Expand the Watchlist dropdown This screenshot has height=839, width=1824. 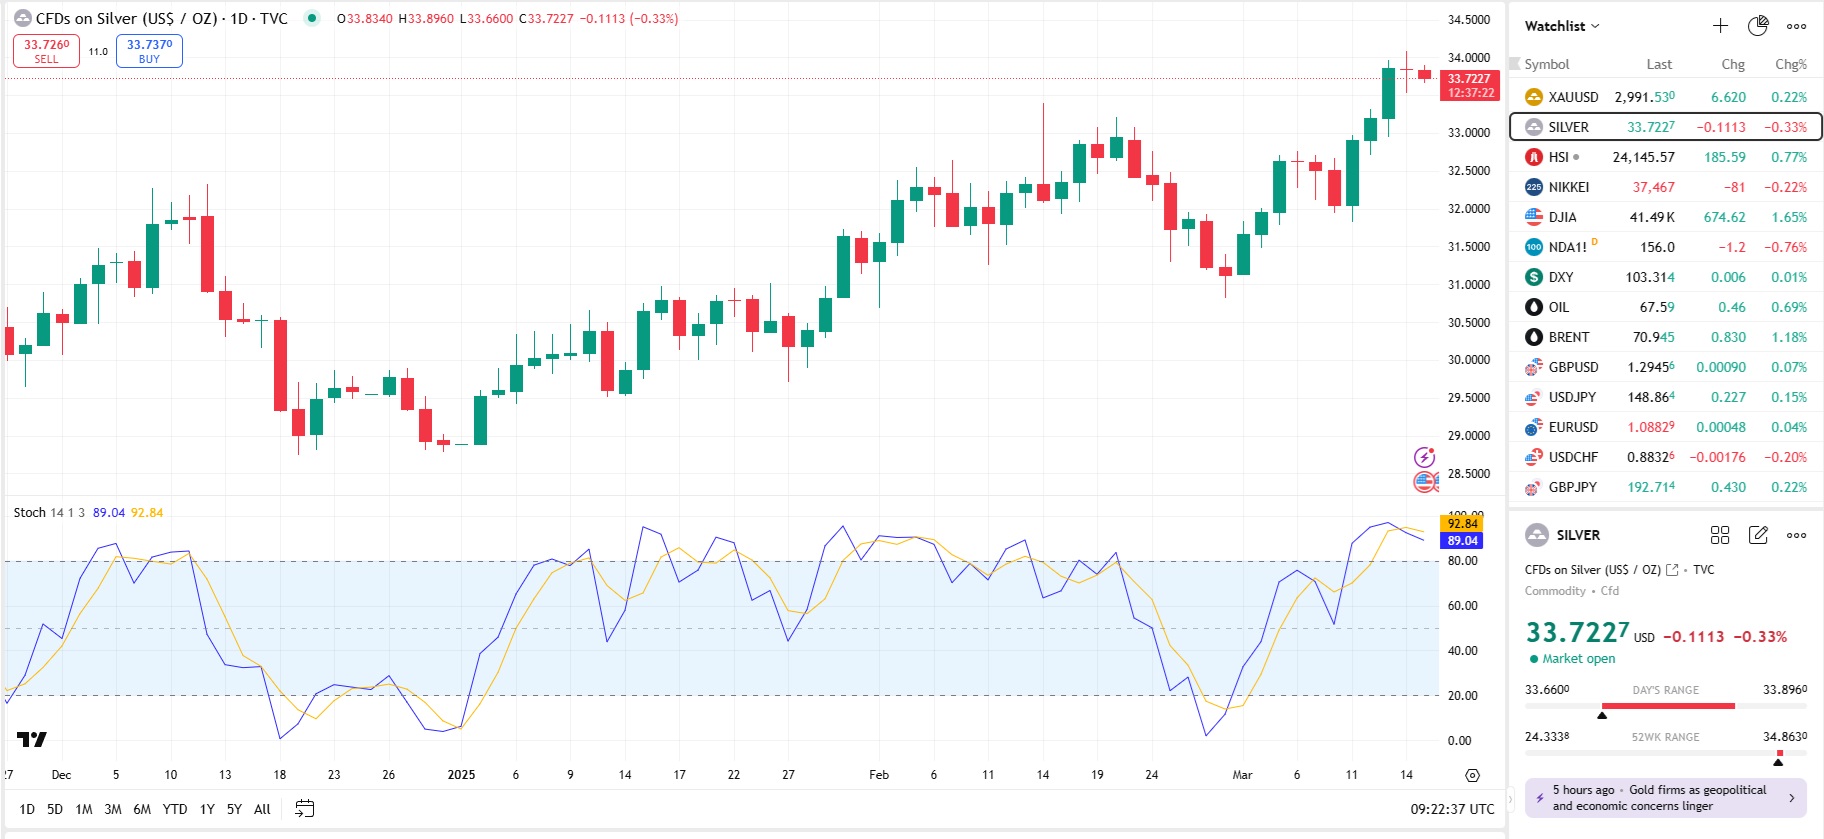coord(1562,26)
